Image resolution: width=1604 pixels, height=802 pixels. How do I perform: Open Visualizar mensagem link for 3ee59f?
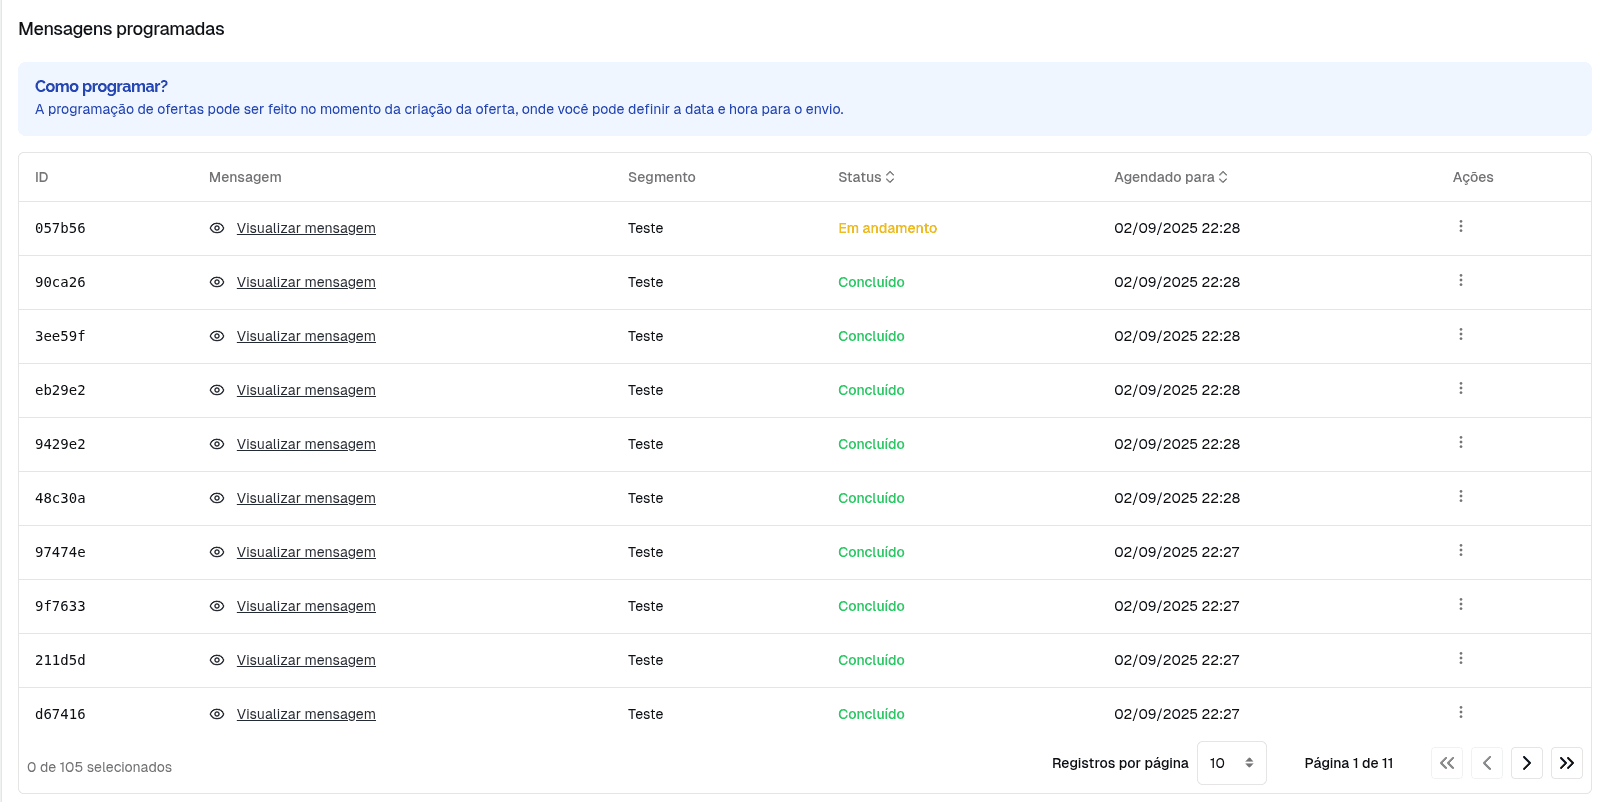pos(306,336)
